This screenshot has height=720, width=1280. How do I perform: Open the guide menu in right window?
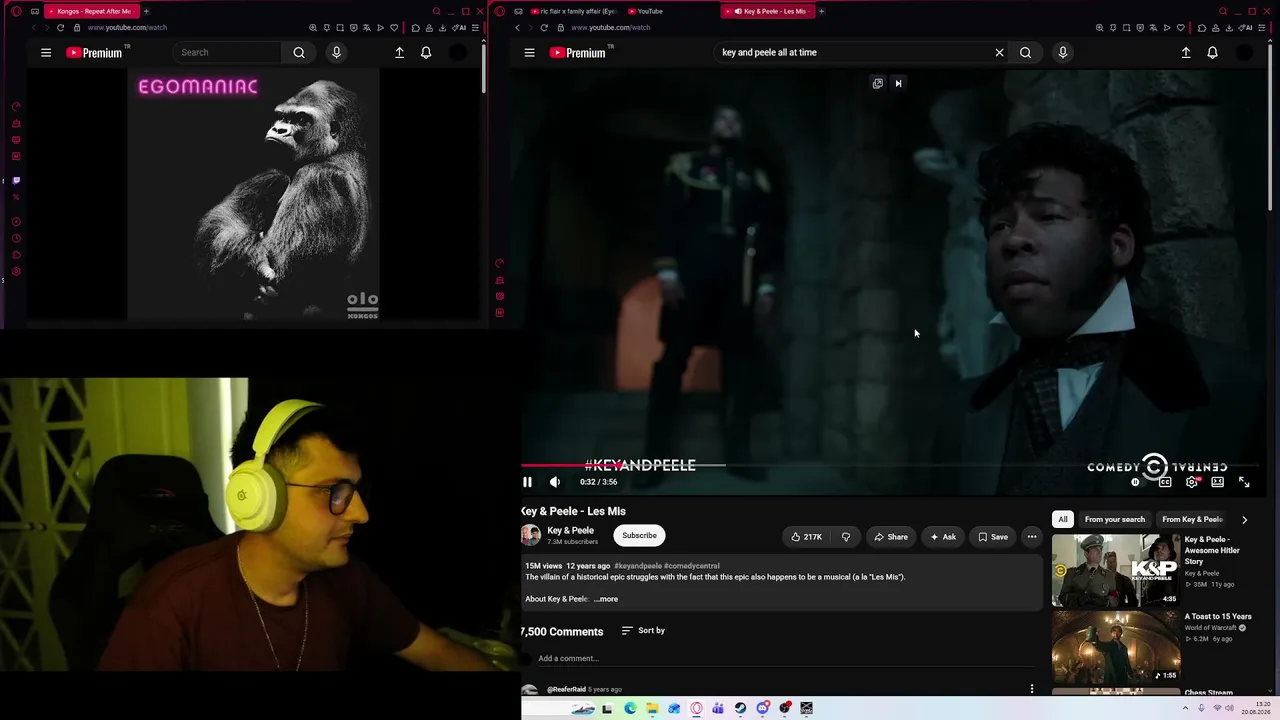click(x=529, y=52)
